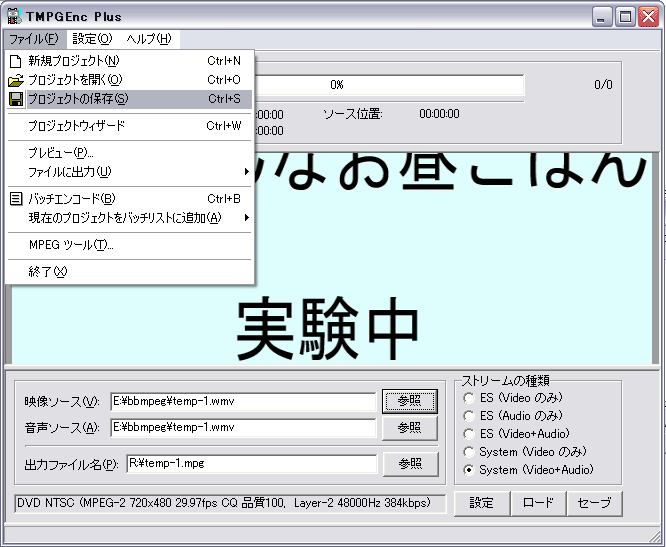Minimize the TMPGEnc Plus window
The width and height of the screenshot is (666, 547).
[x=601, y=17]
